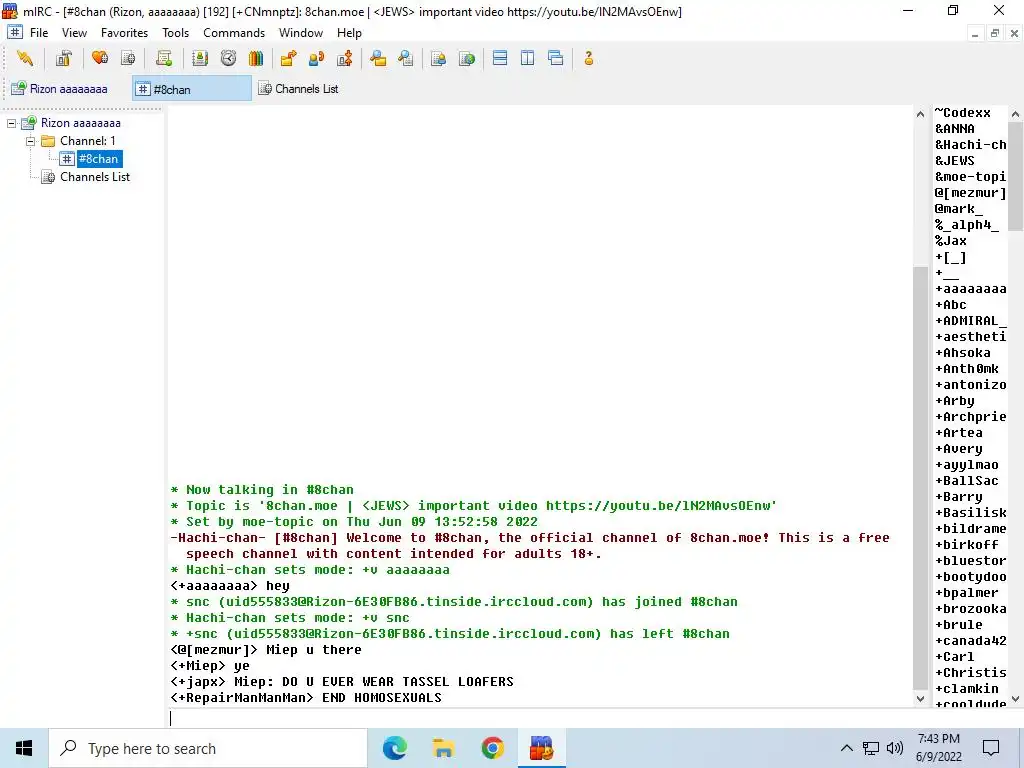The height and width of the screenshot is (768, 1024).
Task: Open the Commands menu
Action: click(234, 33)
